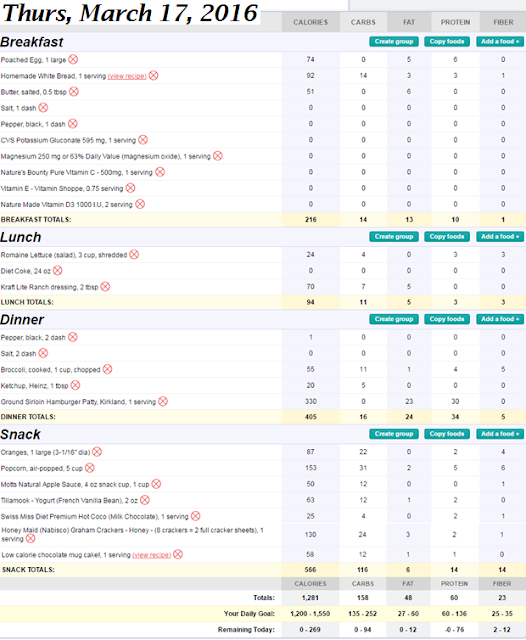Screen dimensions: 526x640
Task: Delete CVS Potassium Gluconate entry
Action: click(143, 140)
